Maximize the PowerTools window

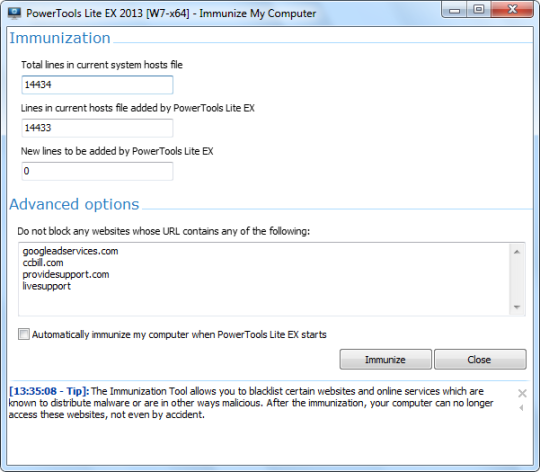479,10
